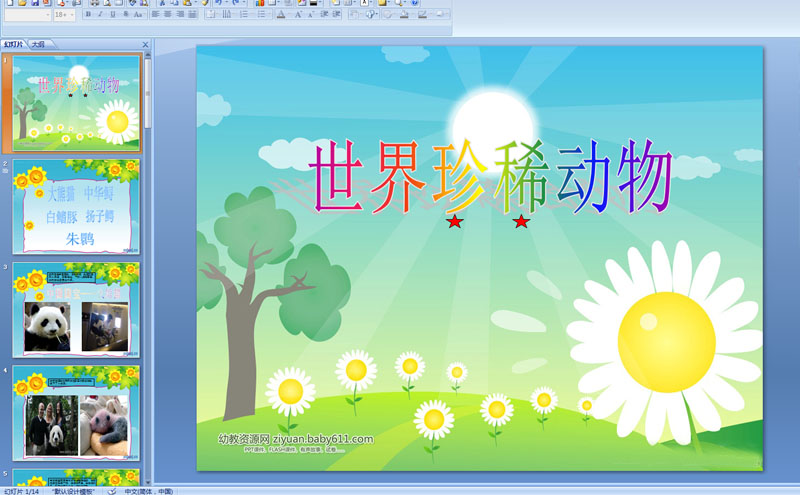Viewport: 800px width, 495px height.
Task: Switch to the 大纲 outline tab
Action: 37,44
